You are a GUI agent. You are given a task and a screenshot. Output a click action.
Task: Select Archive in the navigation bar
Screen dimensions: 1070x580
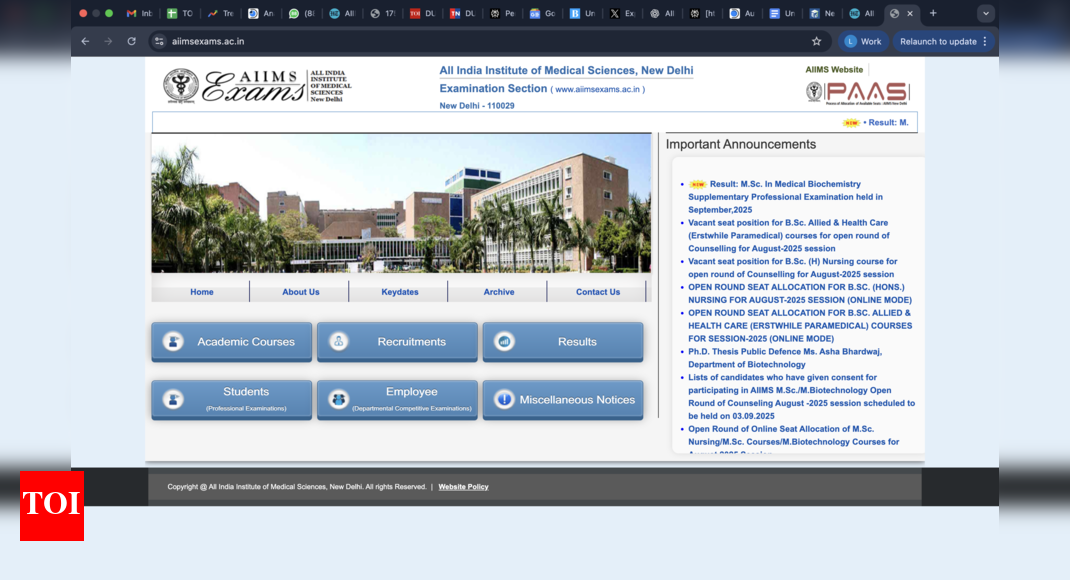click(498, 292)
